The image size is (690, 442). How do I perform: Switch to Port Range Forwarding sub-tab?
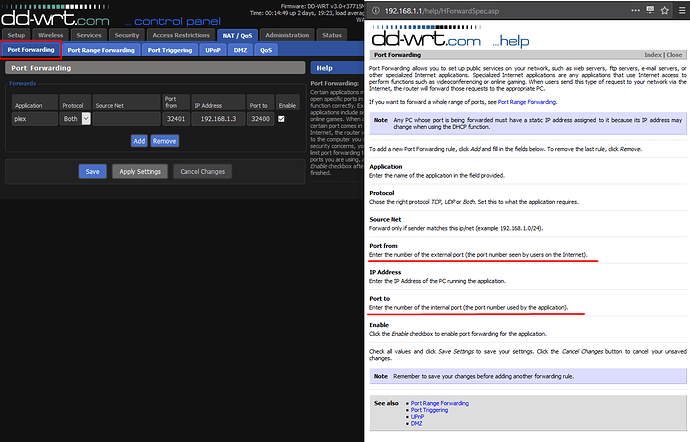click(x=101, y=50)
